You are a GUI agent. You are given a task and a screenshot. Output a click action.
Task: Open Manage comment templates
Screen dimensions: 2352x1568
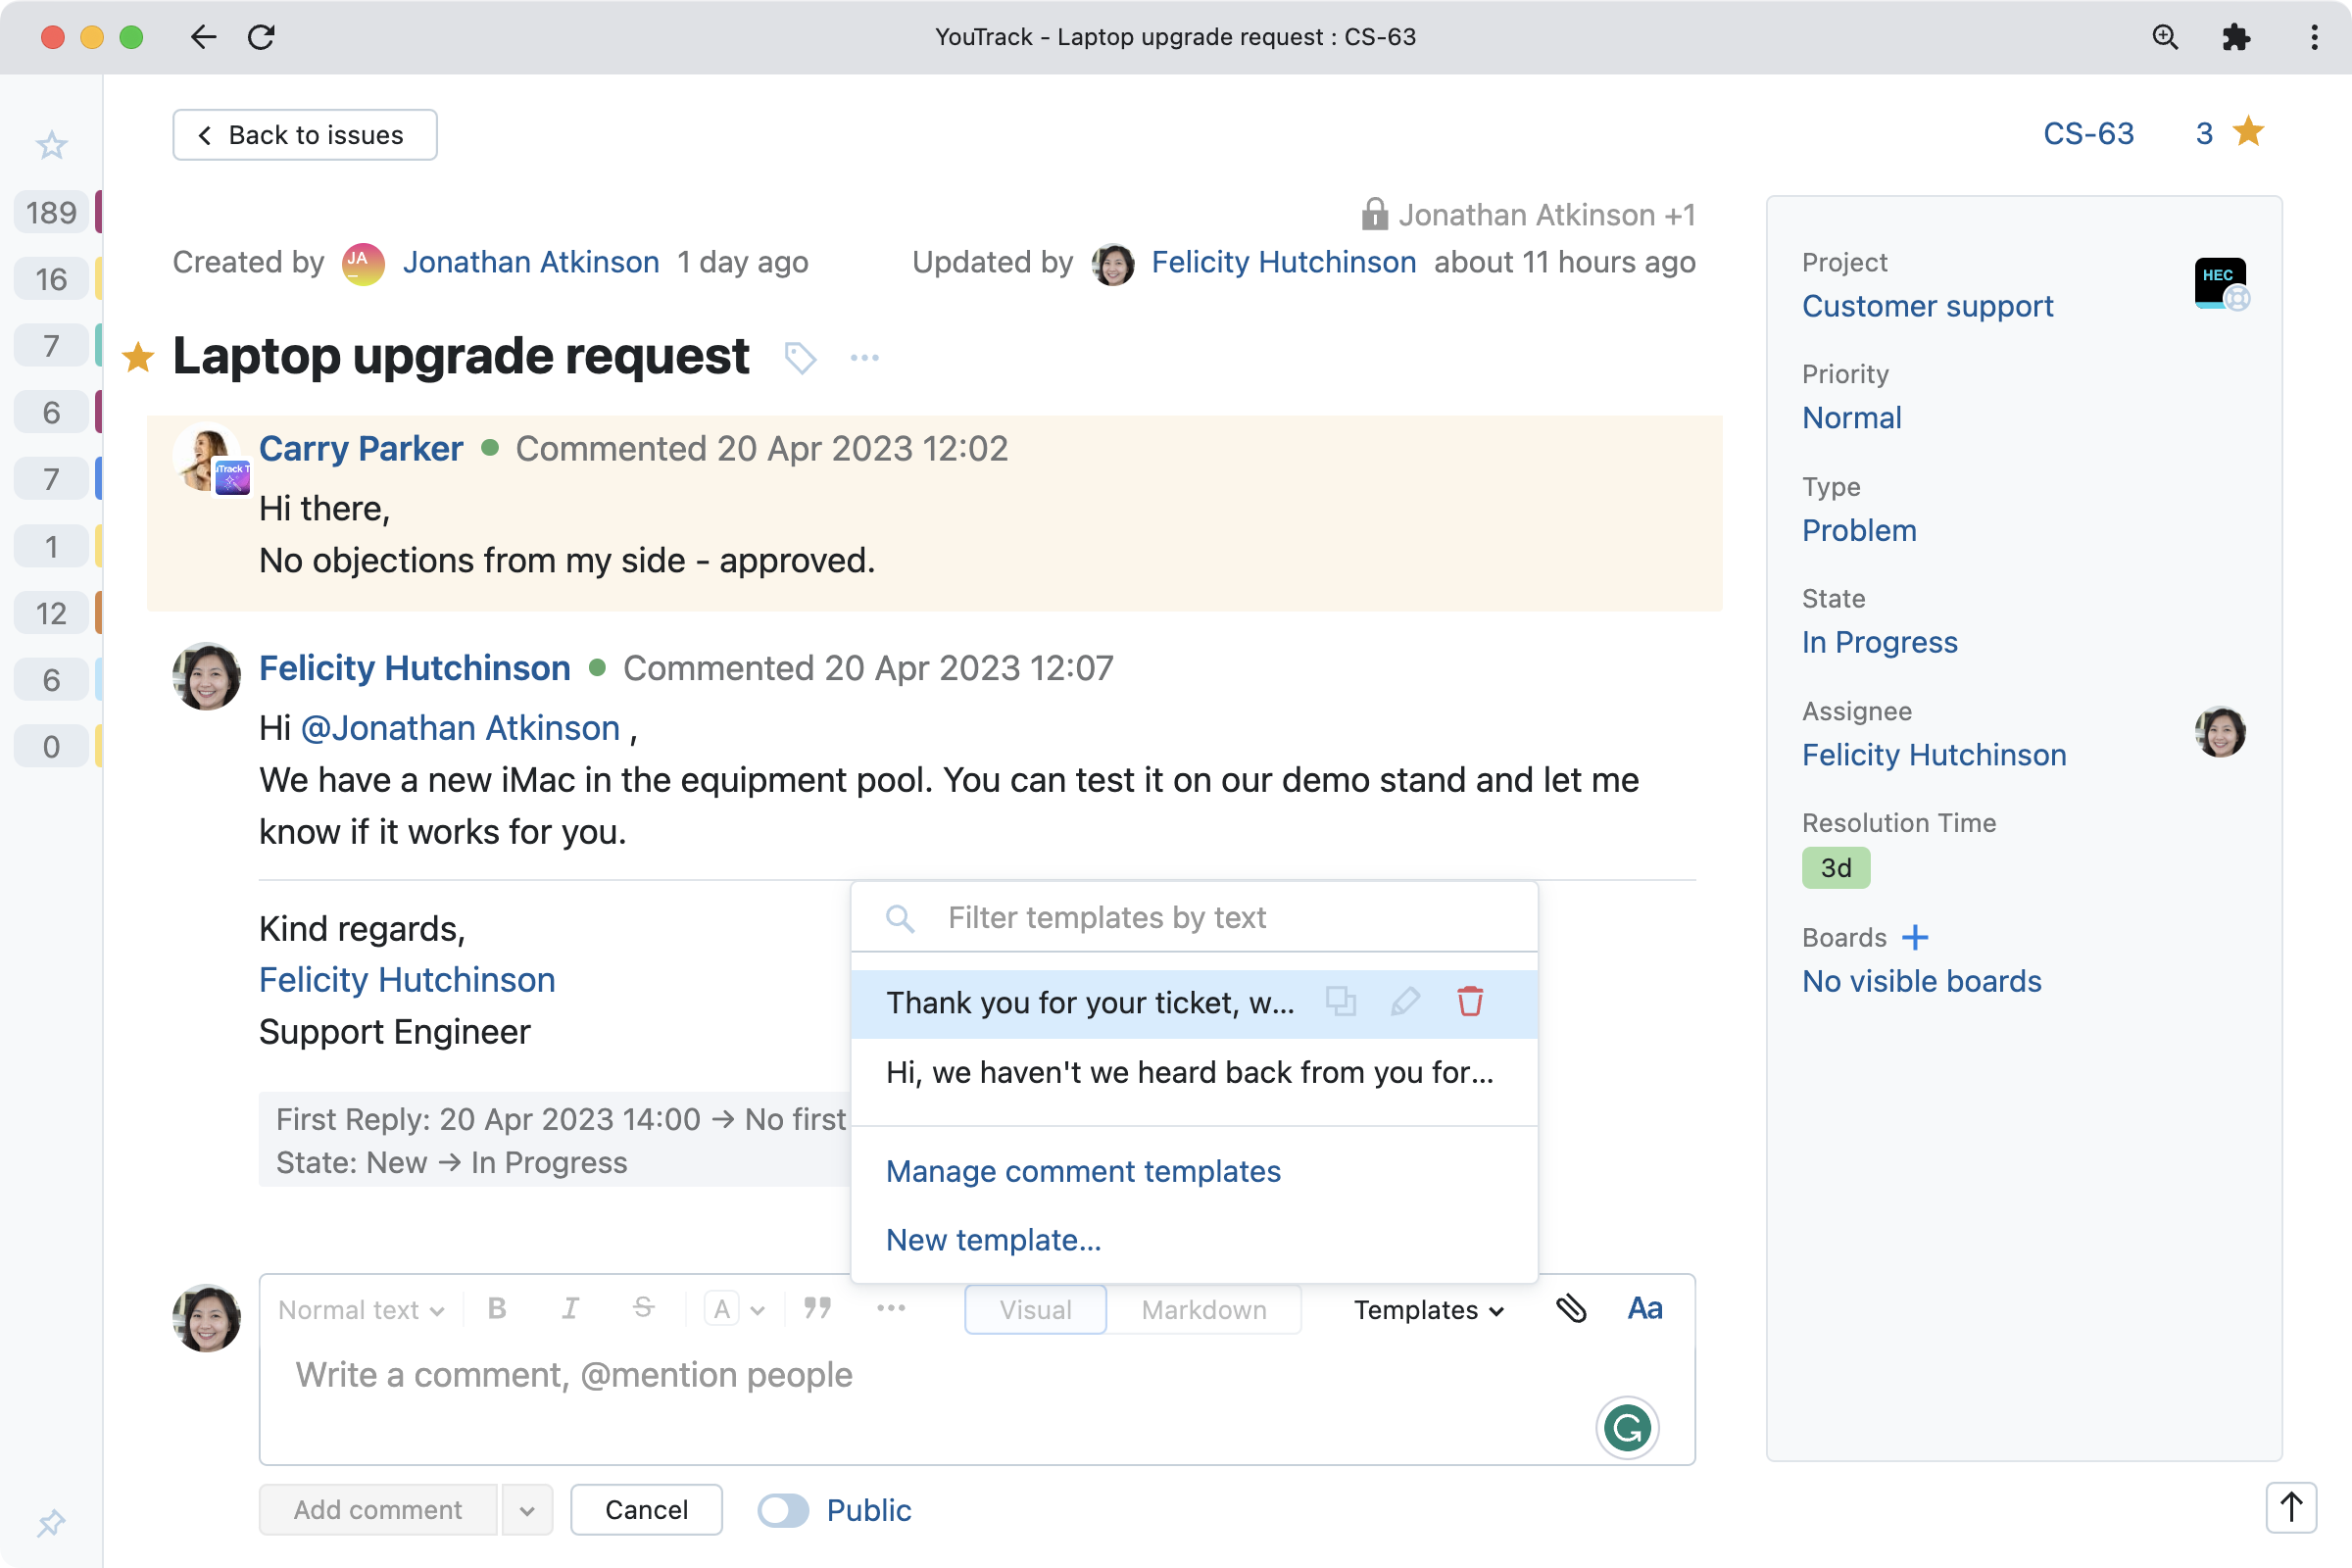1083,1171
